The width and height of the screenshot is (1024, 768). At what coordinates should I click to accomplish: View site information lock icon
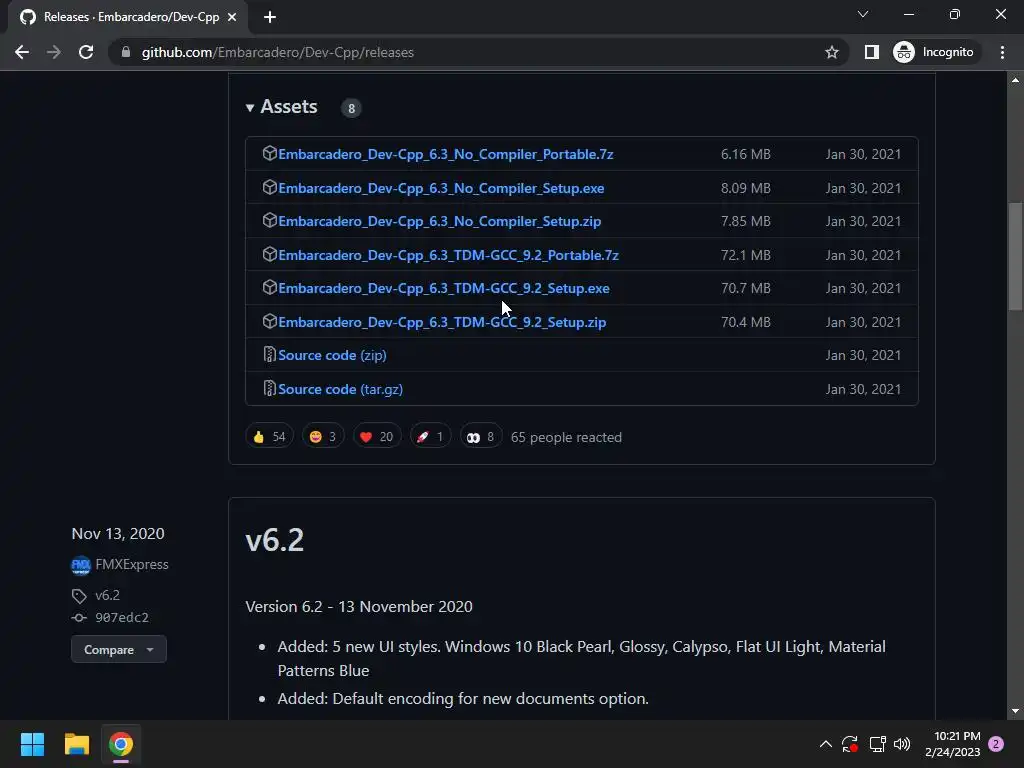point(126,52)
